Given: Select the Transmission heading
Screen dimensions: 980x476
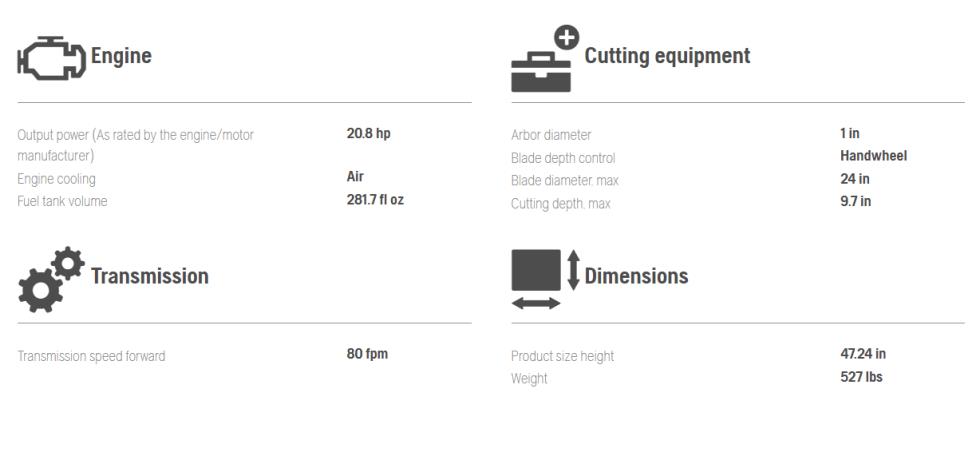Looking at the screenshot, I should (150, 276).
